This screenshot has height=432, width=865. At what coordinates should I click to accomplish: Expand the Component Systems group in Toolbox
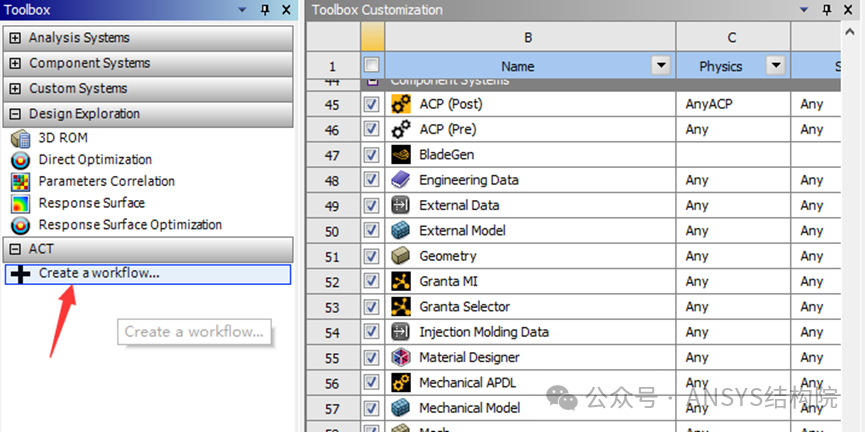(x=15, y=63)
